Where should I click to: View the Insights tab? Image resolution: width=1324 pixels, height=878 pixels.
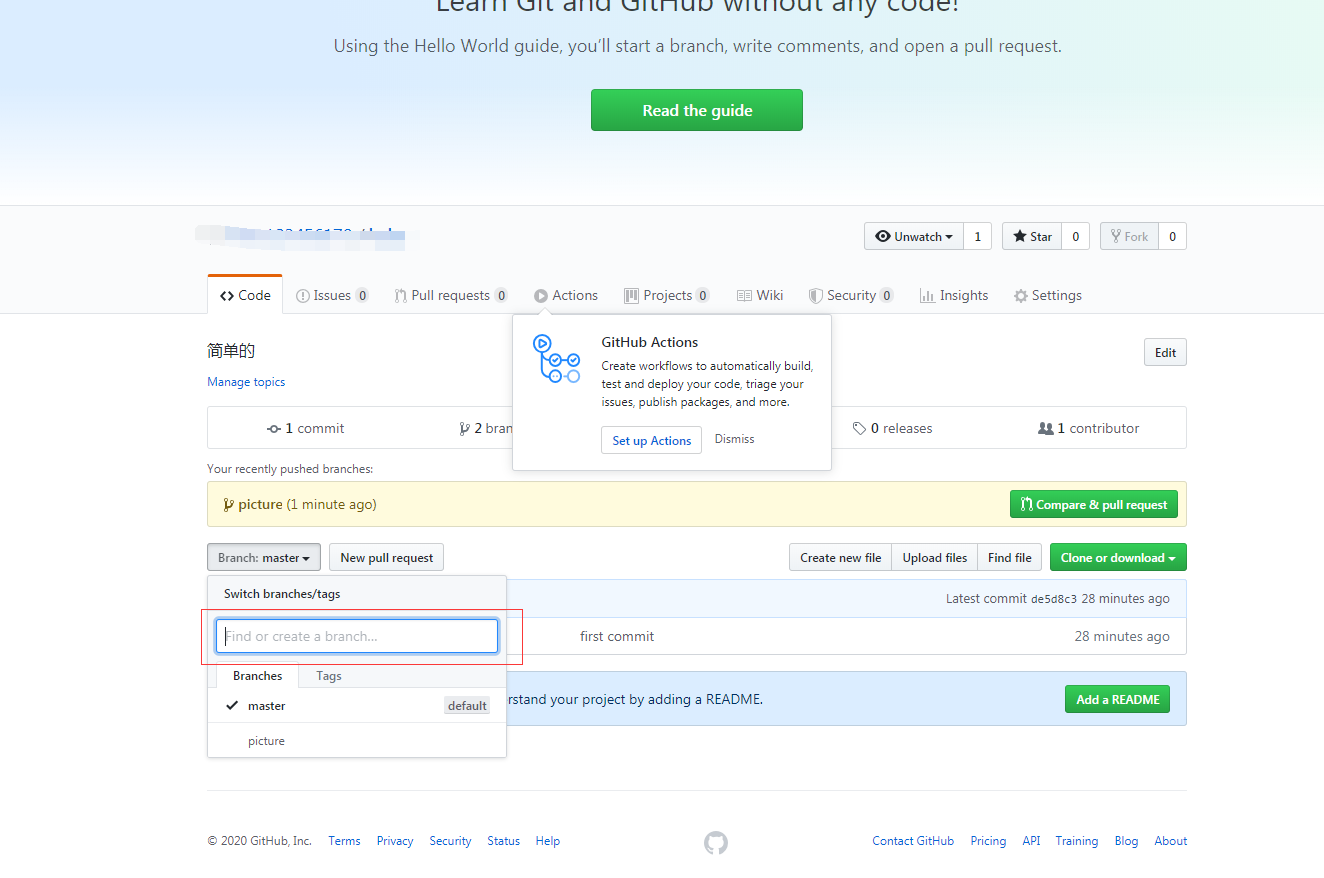tap(954, 295)
